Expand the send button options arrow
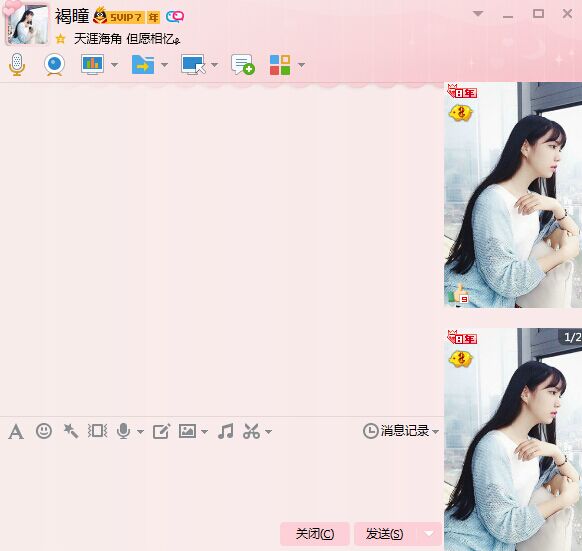 coord(429,534)
